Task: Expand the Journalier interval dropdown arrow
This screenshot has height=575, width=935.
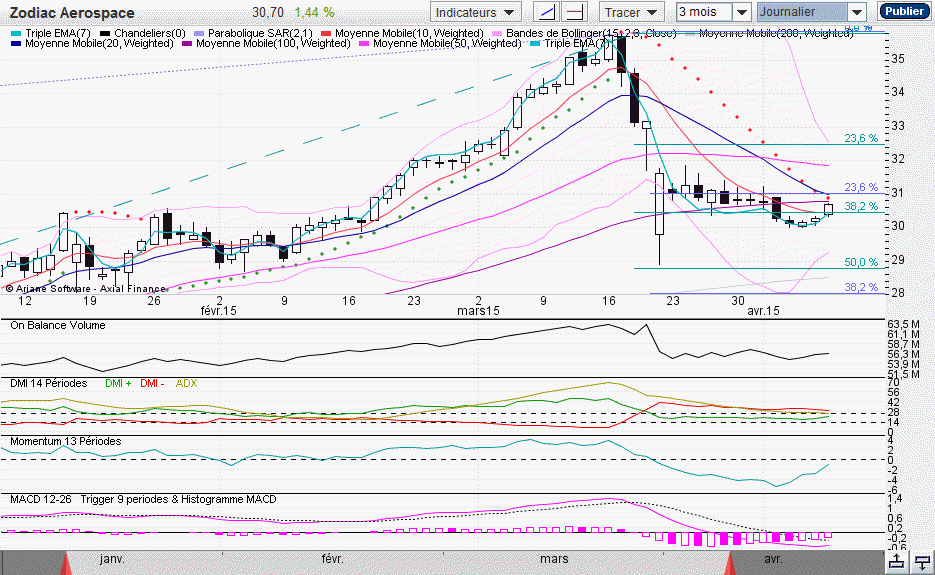Action: (856, 12)
